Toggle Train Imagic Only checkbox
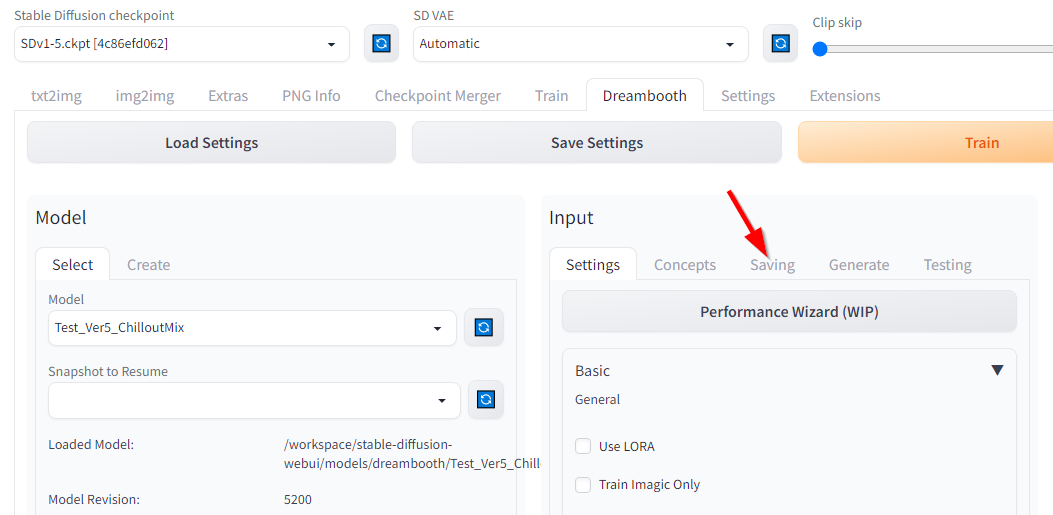The image size is (1053, 515). pyautogui.click(x=584, y=485)
